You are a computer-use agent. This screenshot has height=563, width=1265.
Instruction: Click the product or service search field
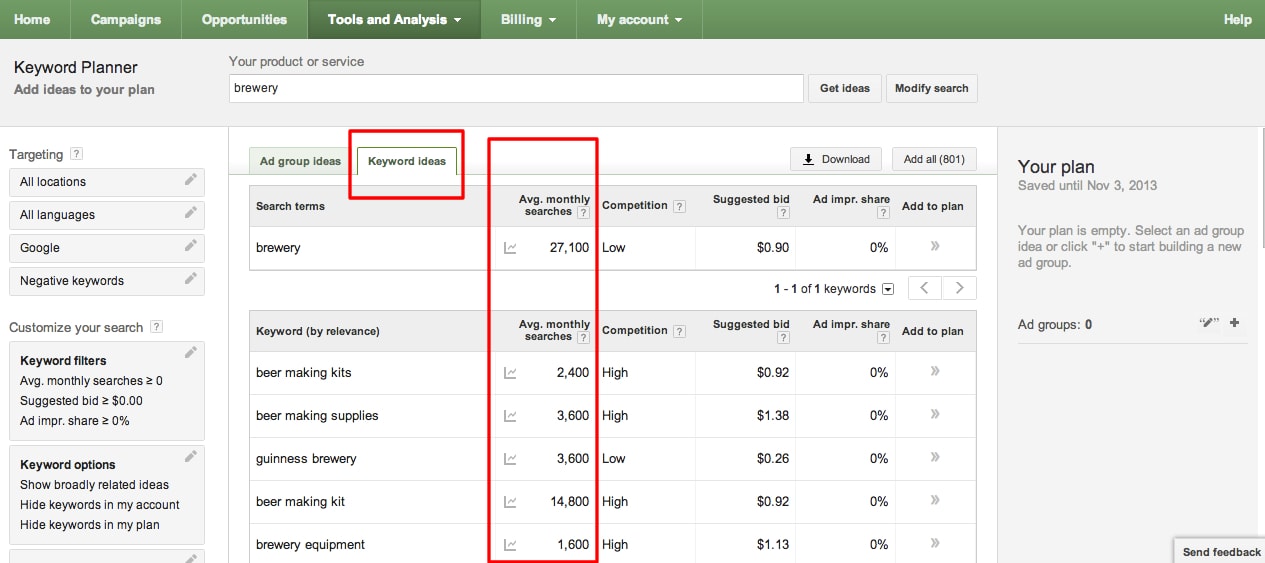click(516, 88)
